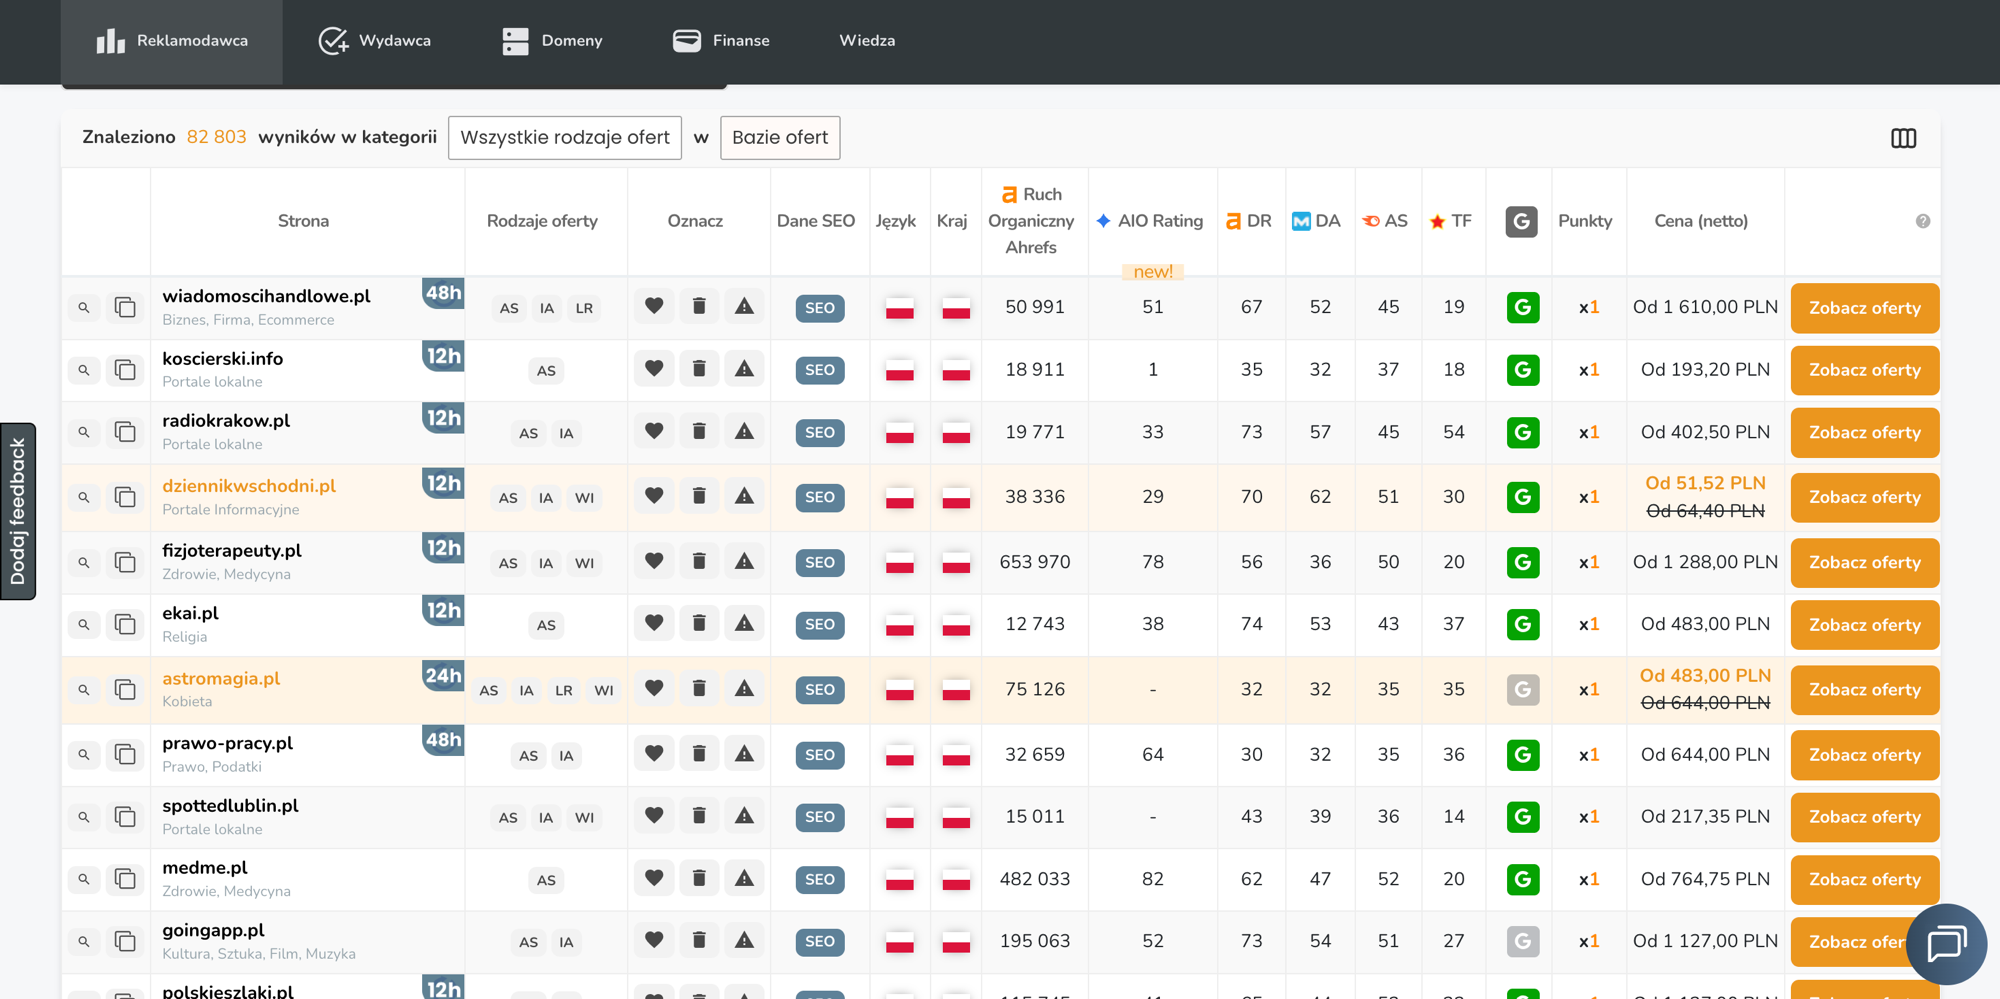Open the help question mark icon
The image size is (2000, 999).
pyautogui.click(x=1922, y=221)
